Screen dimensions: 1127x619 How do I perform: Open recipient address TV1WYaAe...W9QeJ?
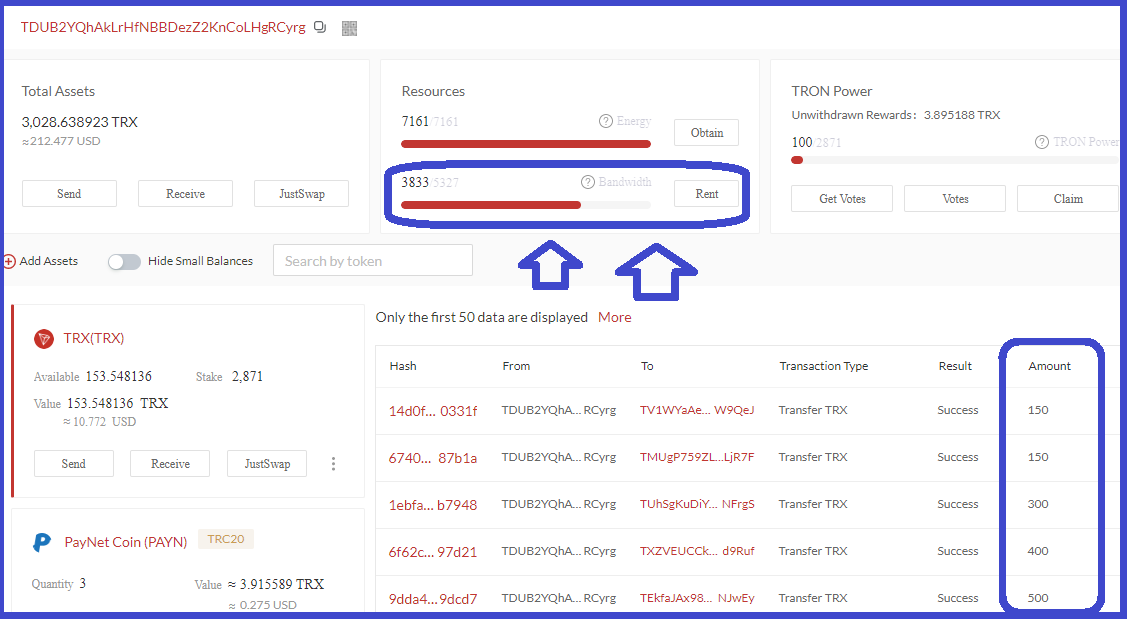click(697, 410)
